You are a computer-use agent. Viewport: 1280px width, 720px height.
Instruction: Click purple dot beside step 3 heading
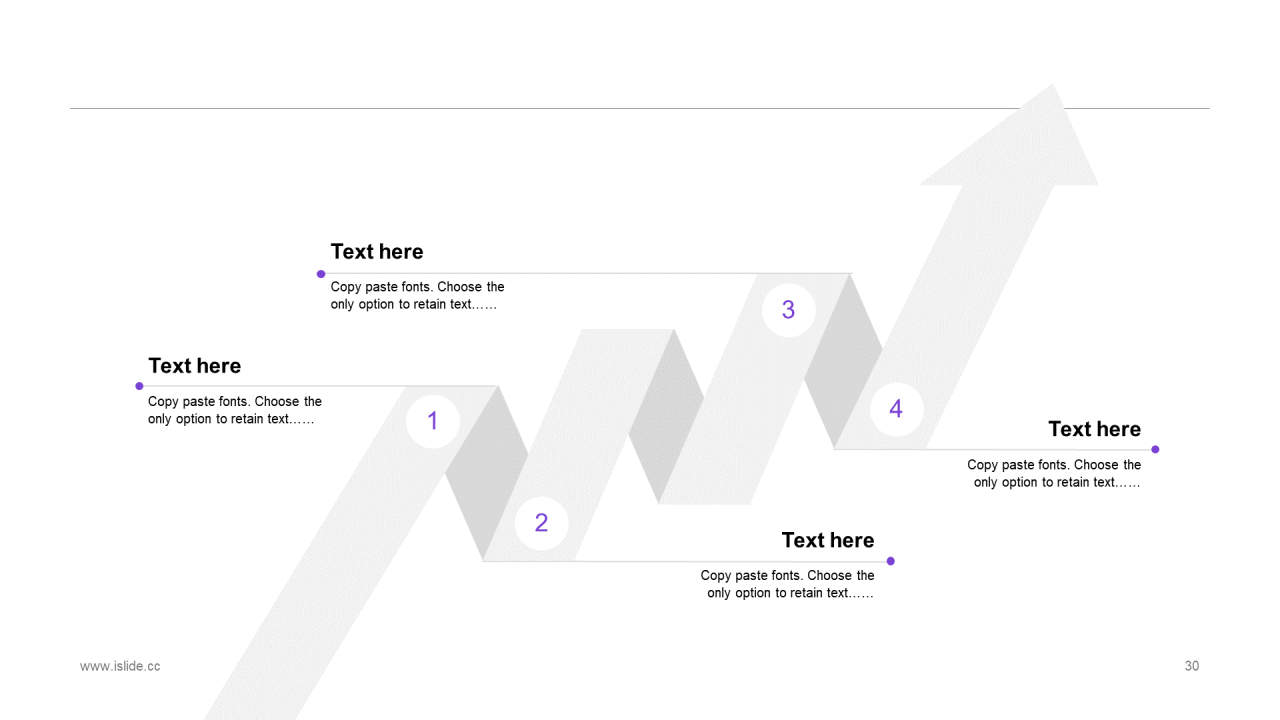click(321, 274)
